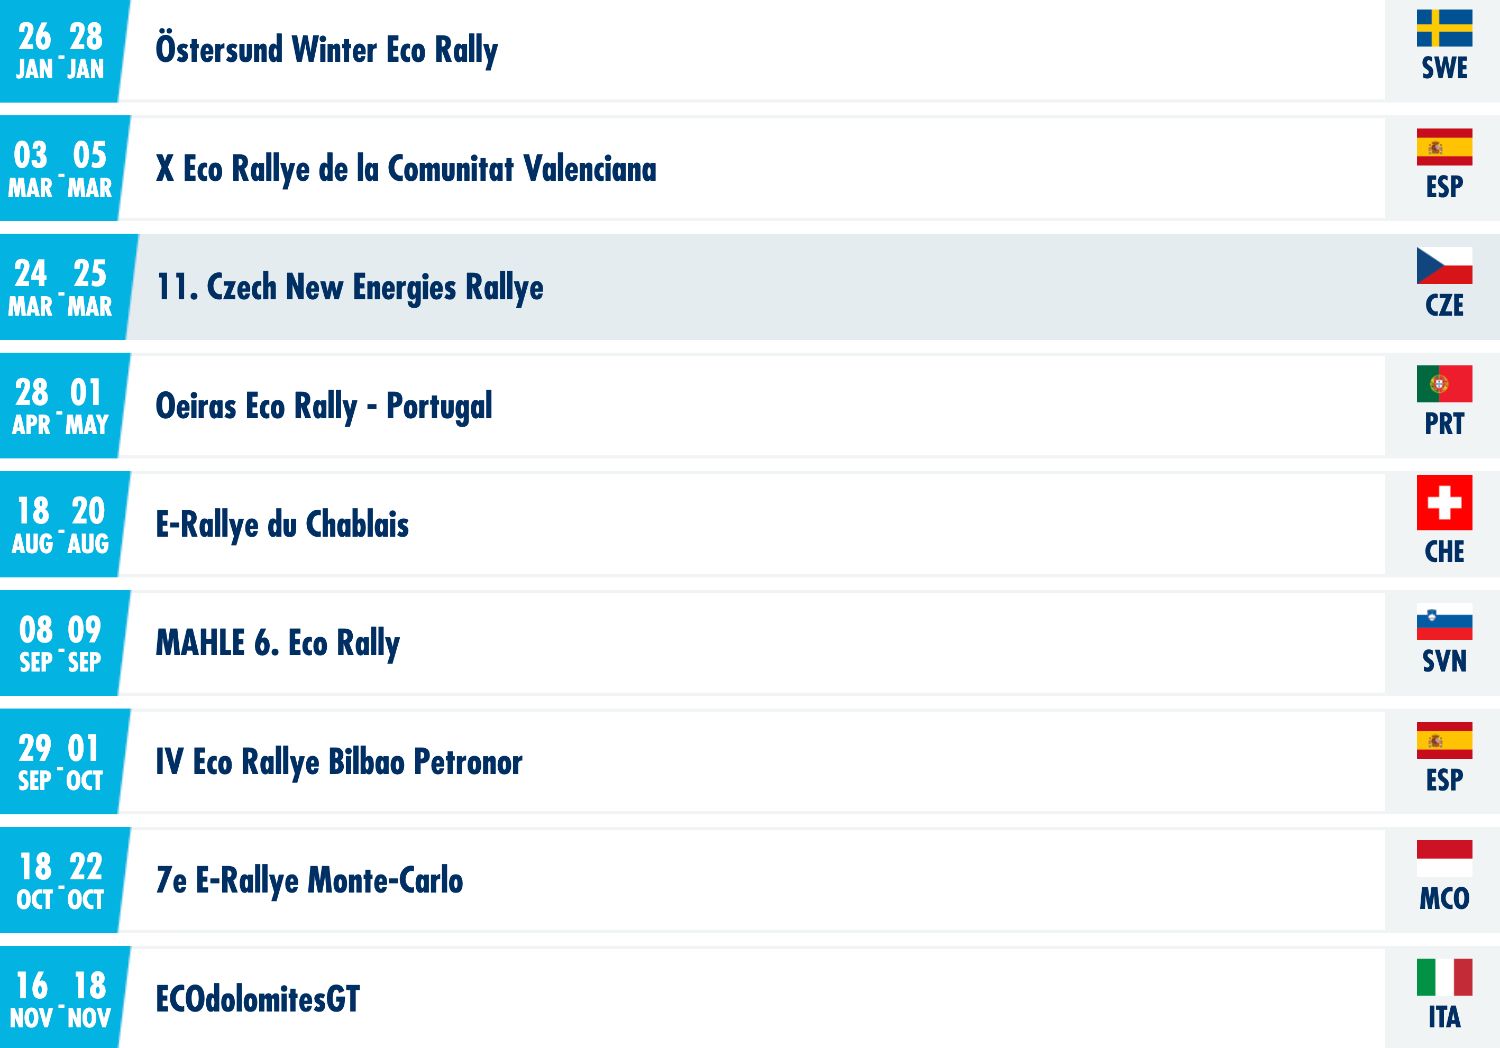Viewport: 1500px width, 1048px height.
Task: Click the 18-22 OCT date badge
Action: (60, 880)
